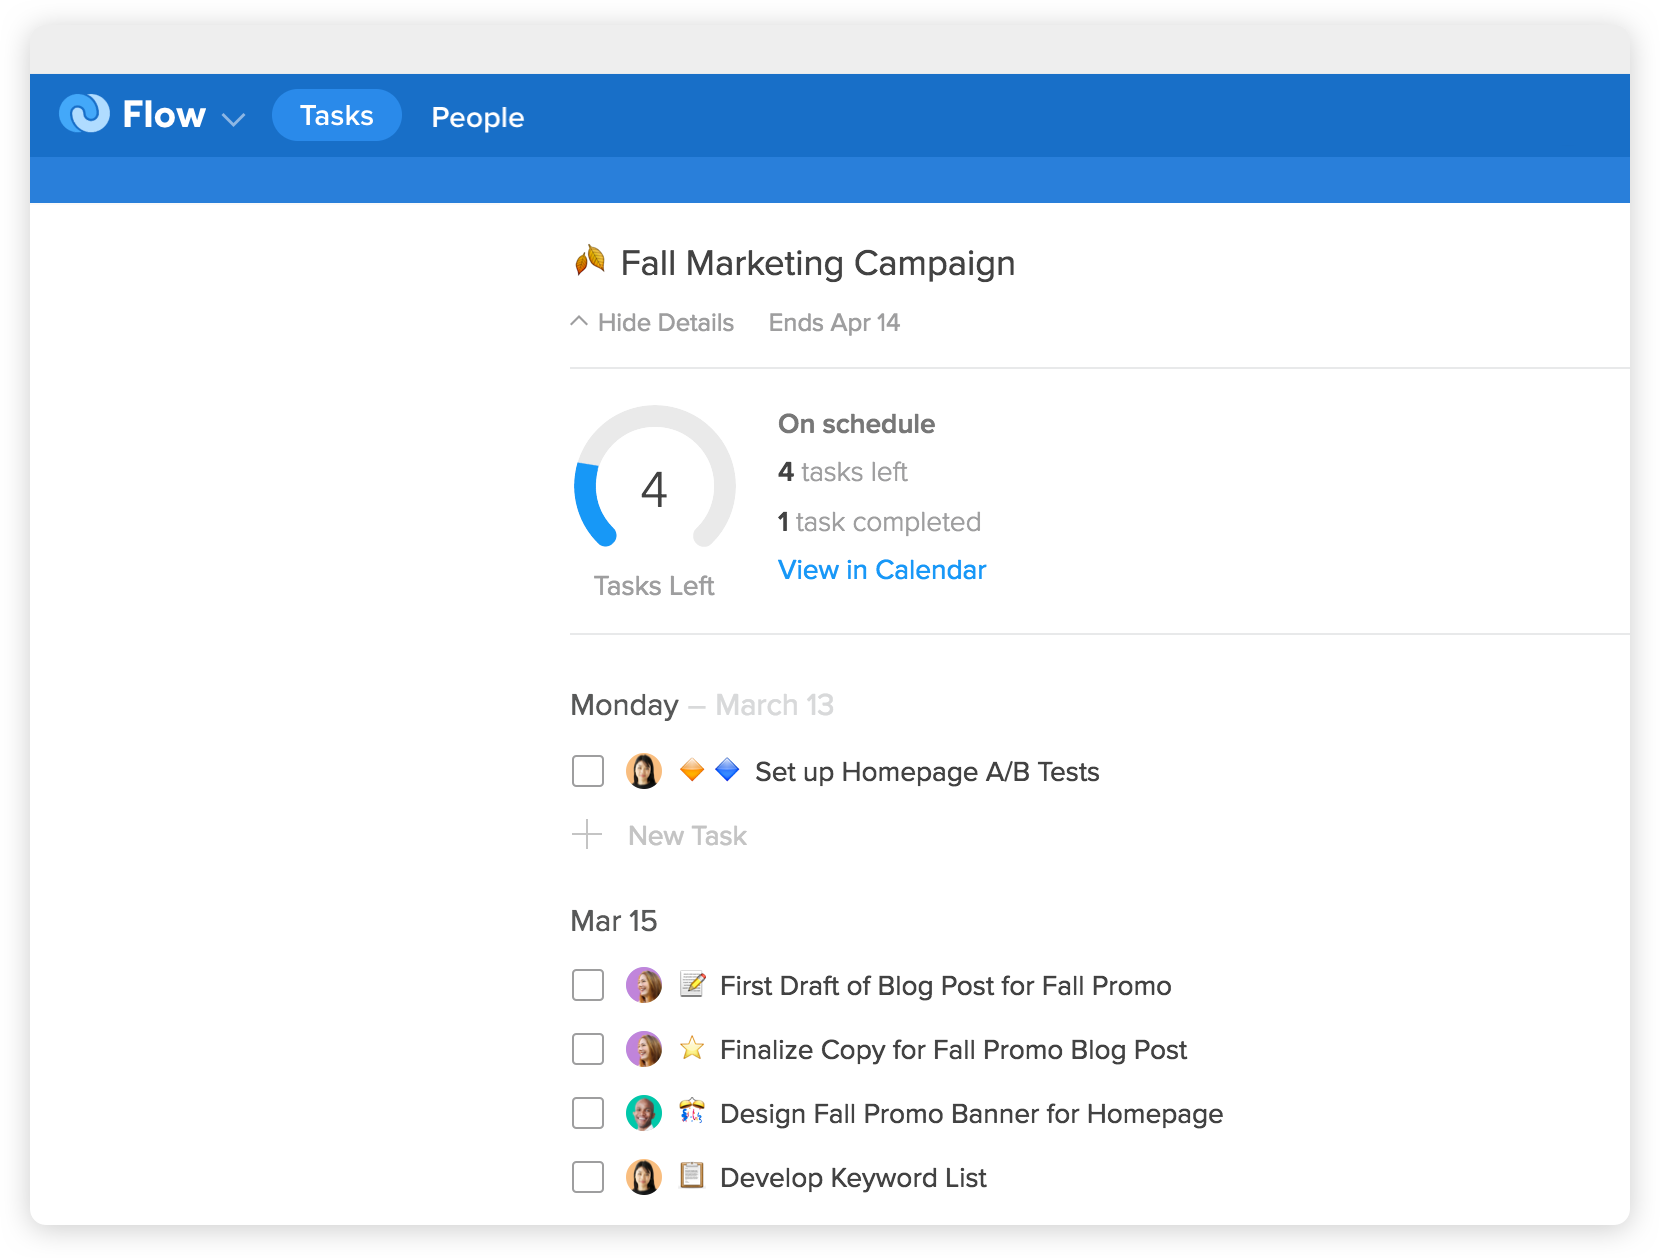This screenshot has width=1660, height=1258.
Task: Click the Flow logo icon
Action: click(84, 114)
